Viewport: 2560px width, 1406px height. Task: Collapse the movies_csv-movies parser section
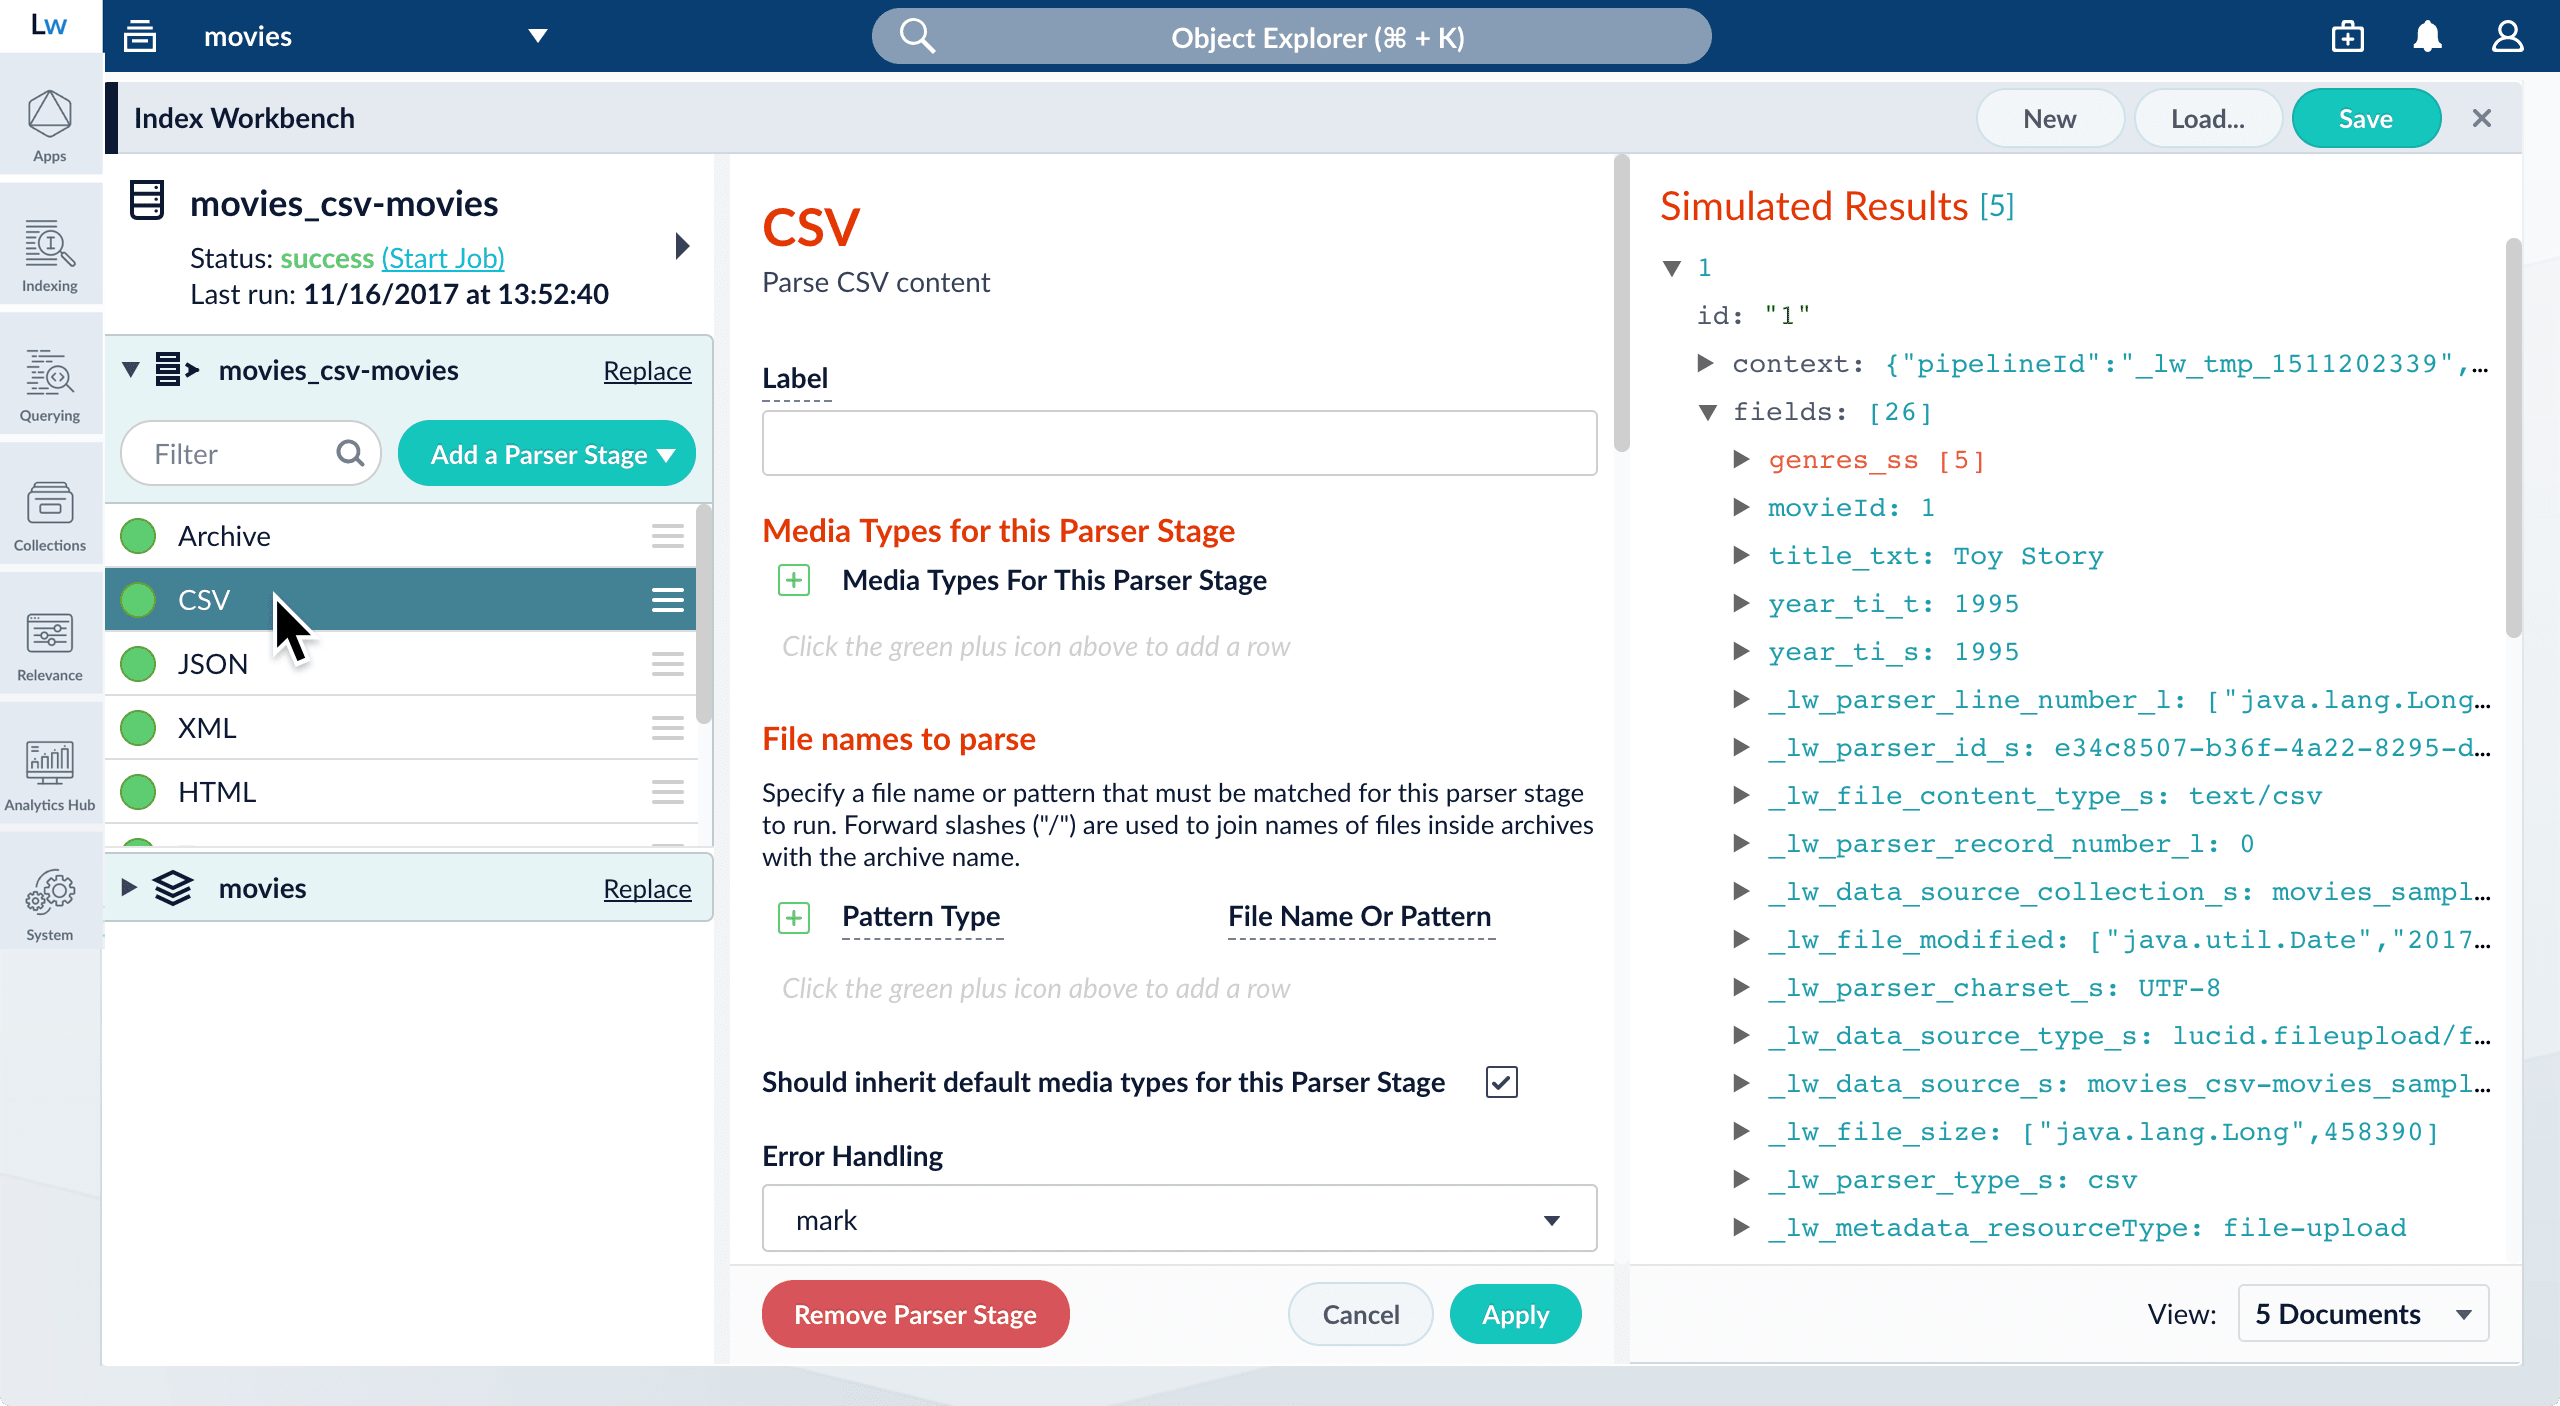(130, 370)
